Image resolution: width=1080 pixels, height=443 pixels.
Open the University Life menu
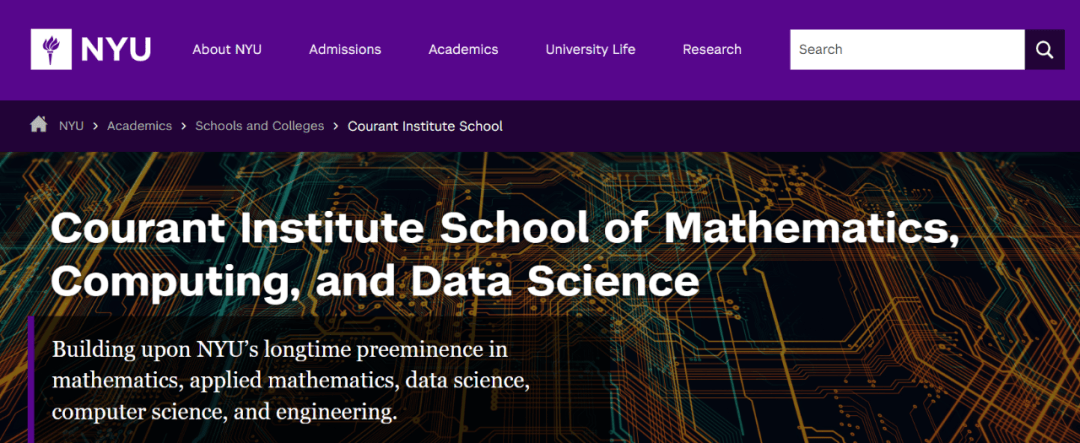(590, 49)
